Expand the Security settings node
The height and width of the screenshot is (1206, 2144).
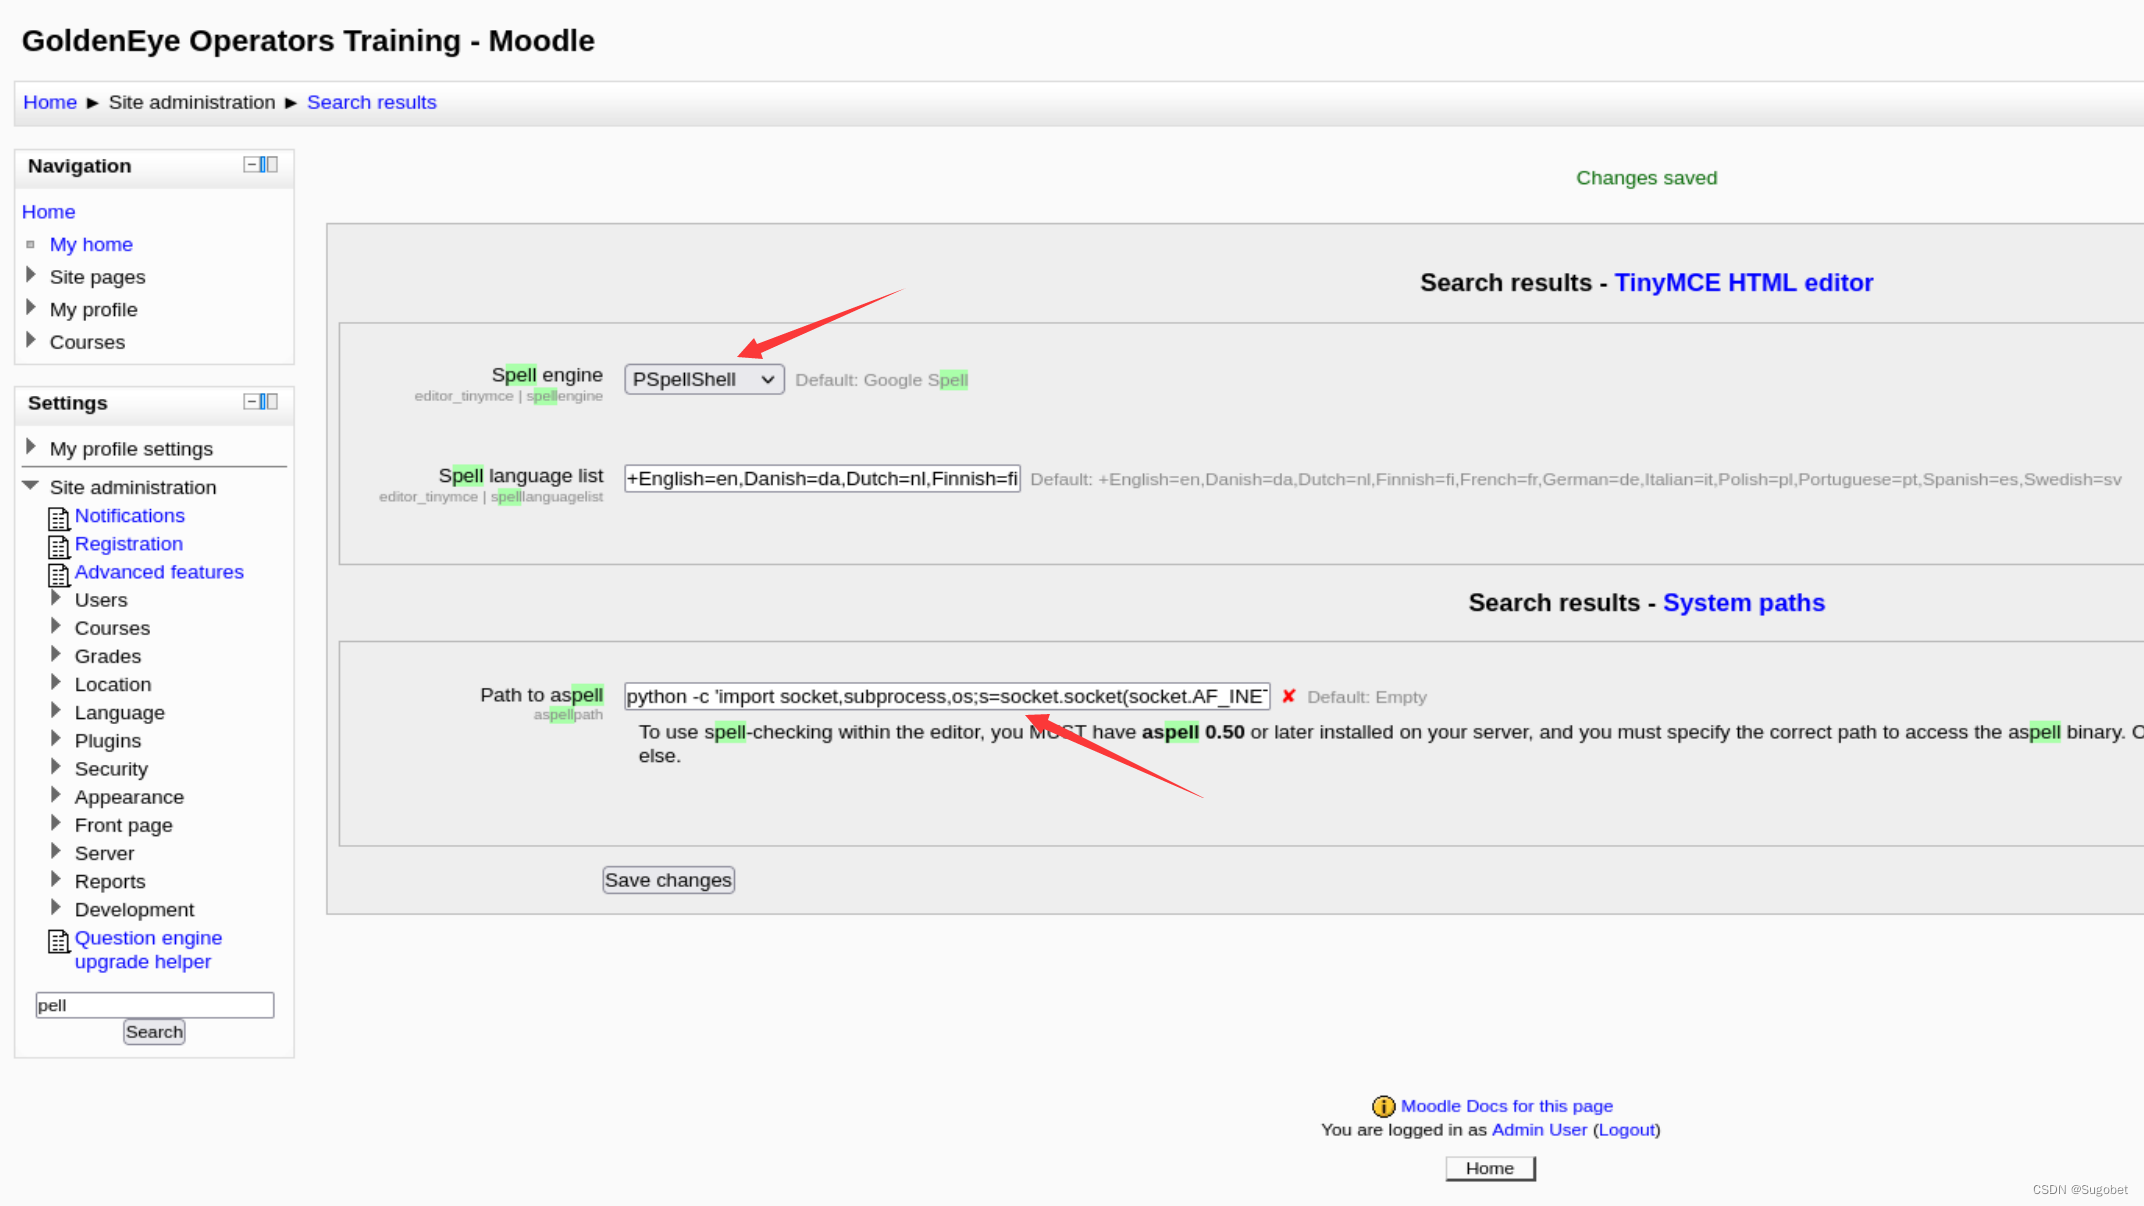(x=56, y=767)
